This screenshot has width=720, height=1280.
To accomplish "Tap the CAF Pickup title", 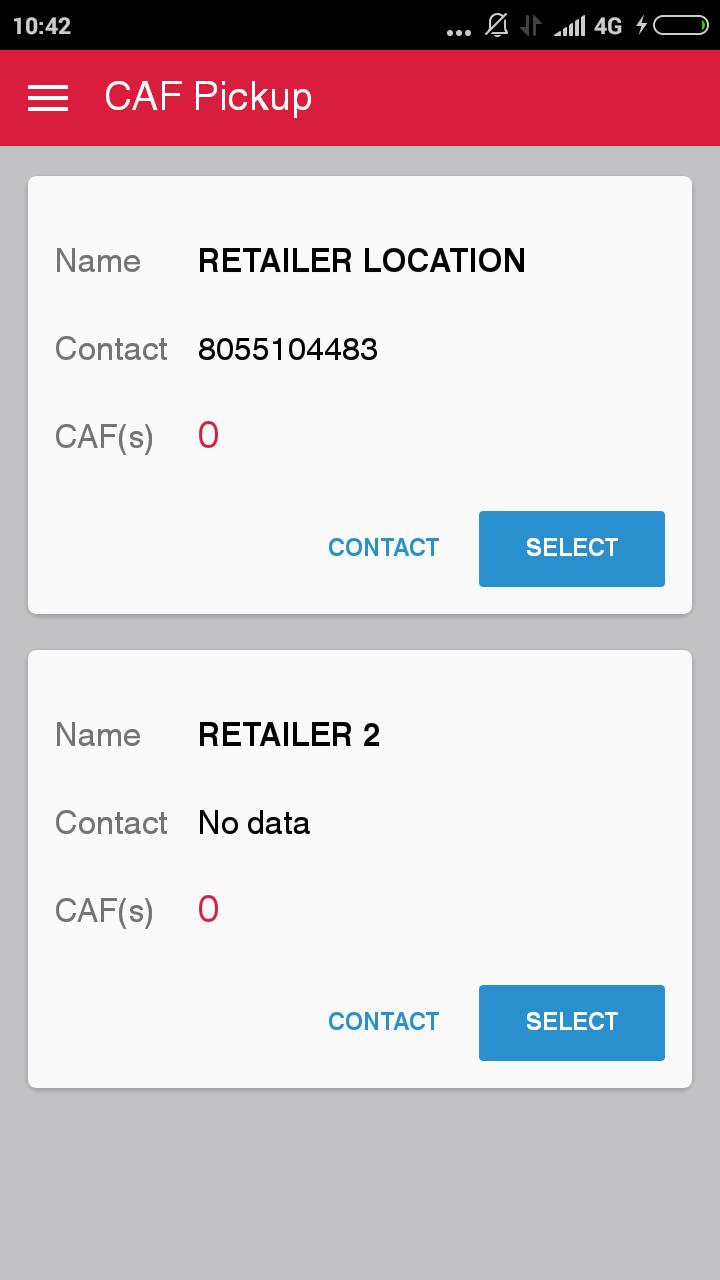I will coord(208,97).
